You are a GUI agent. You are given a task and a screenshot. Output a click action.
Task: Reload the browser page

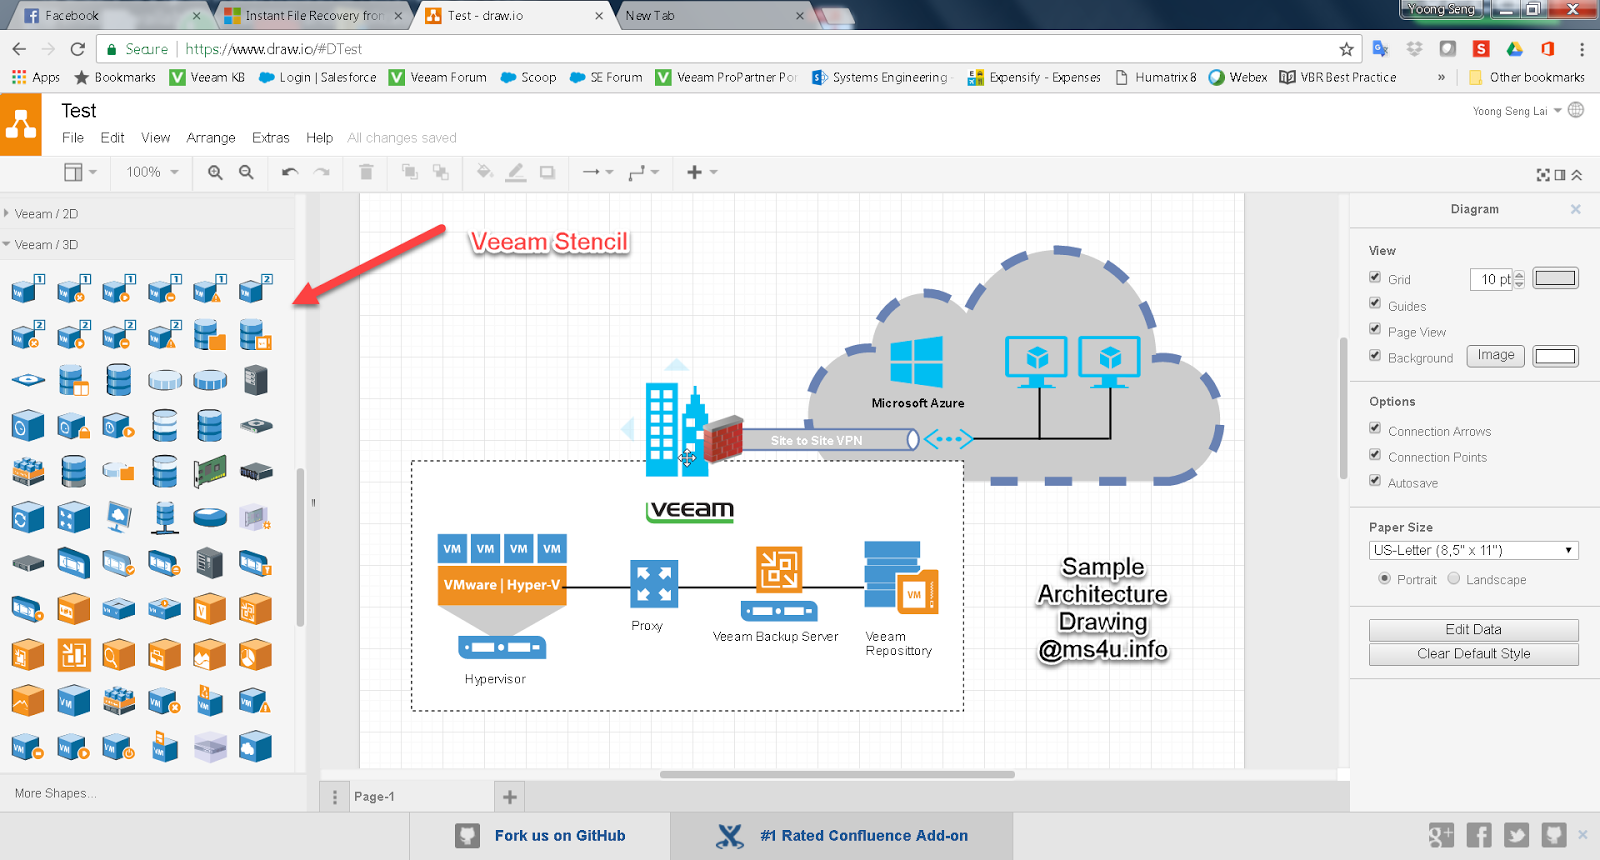[78, 48]
